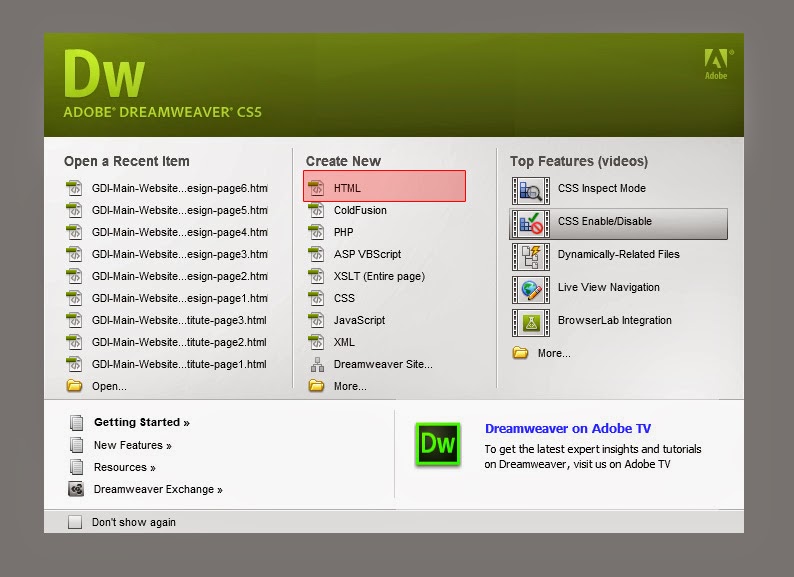Image resolution: width=794 pixels, height=577 pixels.
Task: Open More... under Create New
Action: 350,386
